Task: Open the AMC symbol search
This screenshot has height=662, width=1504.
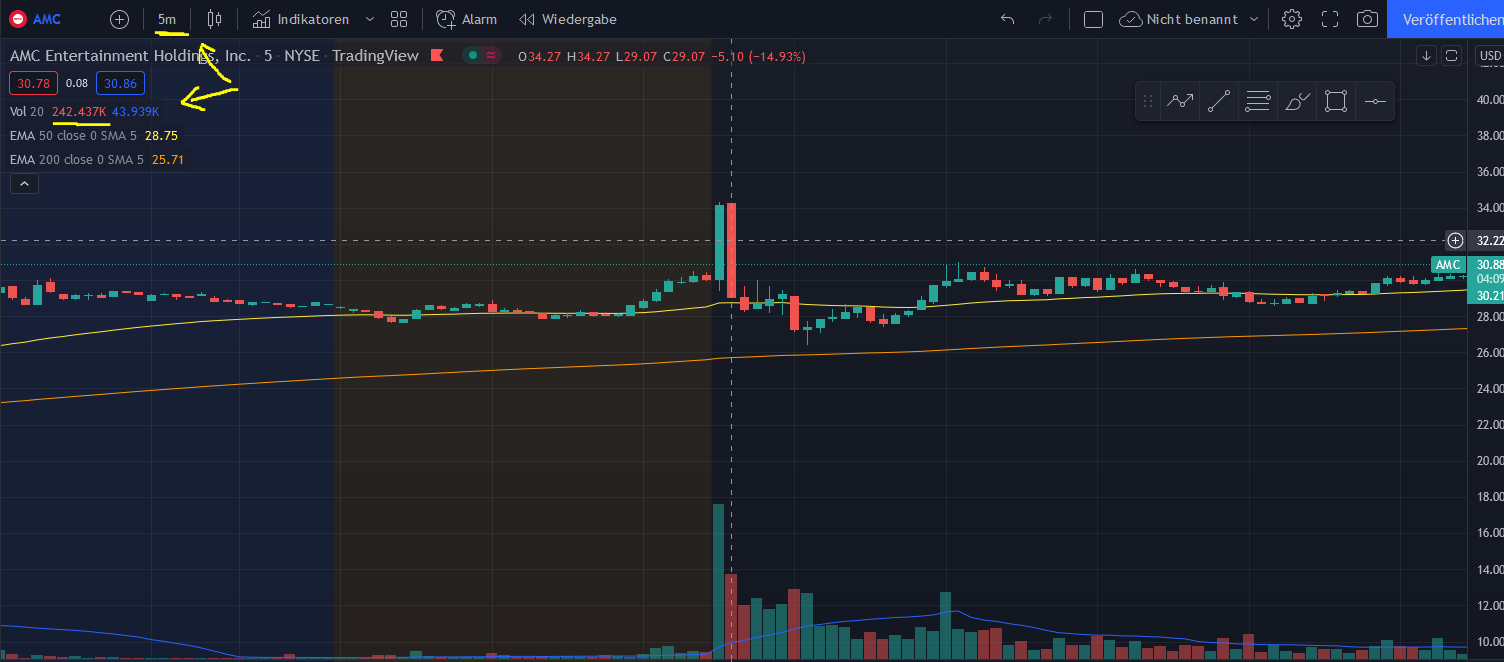Action: tap(36, 19)
